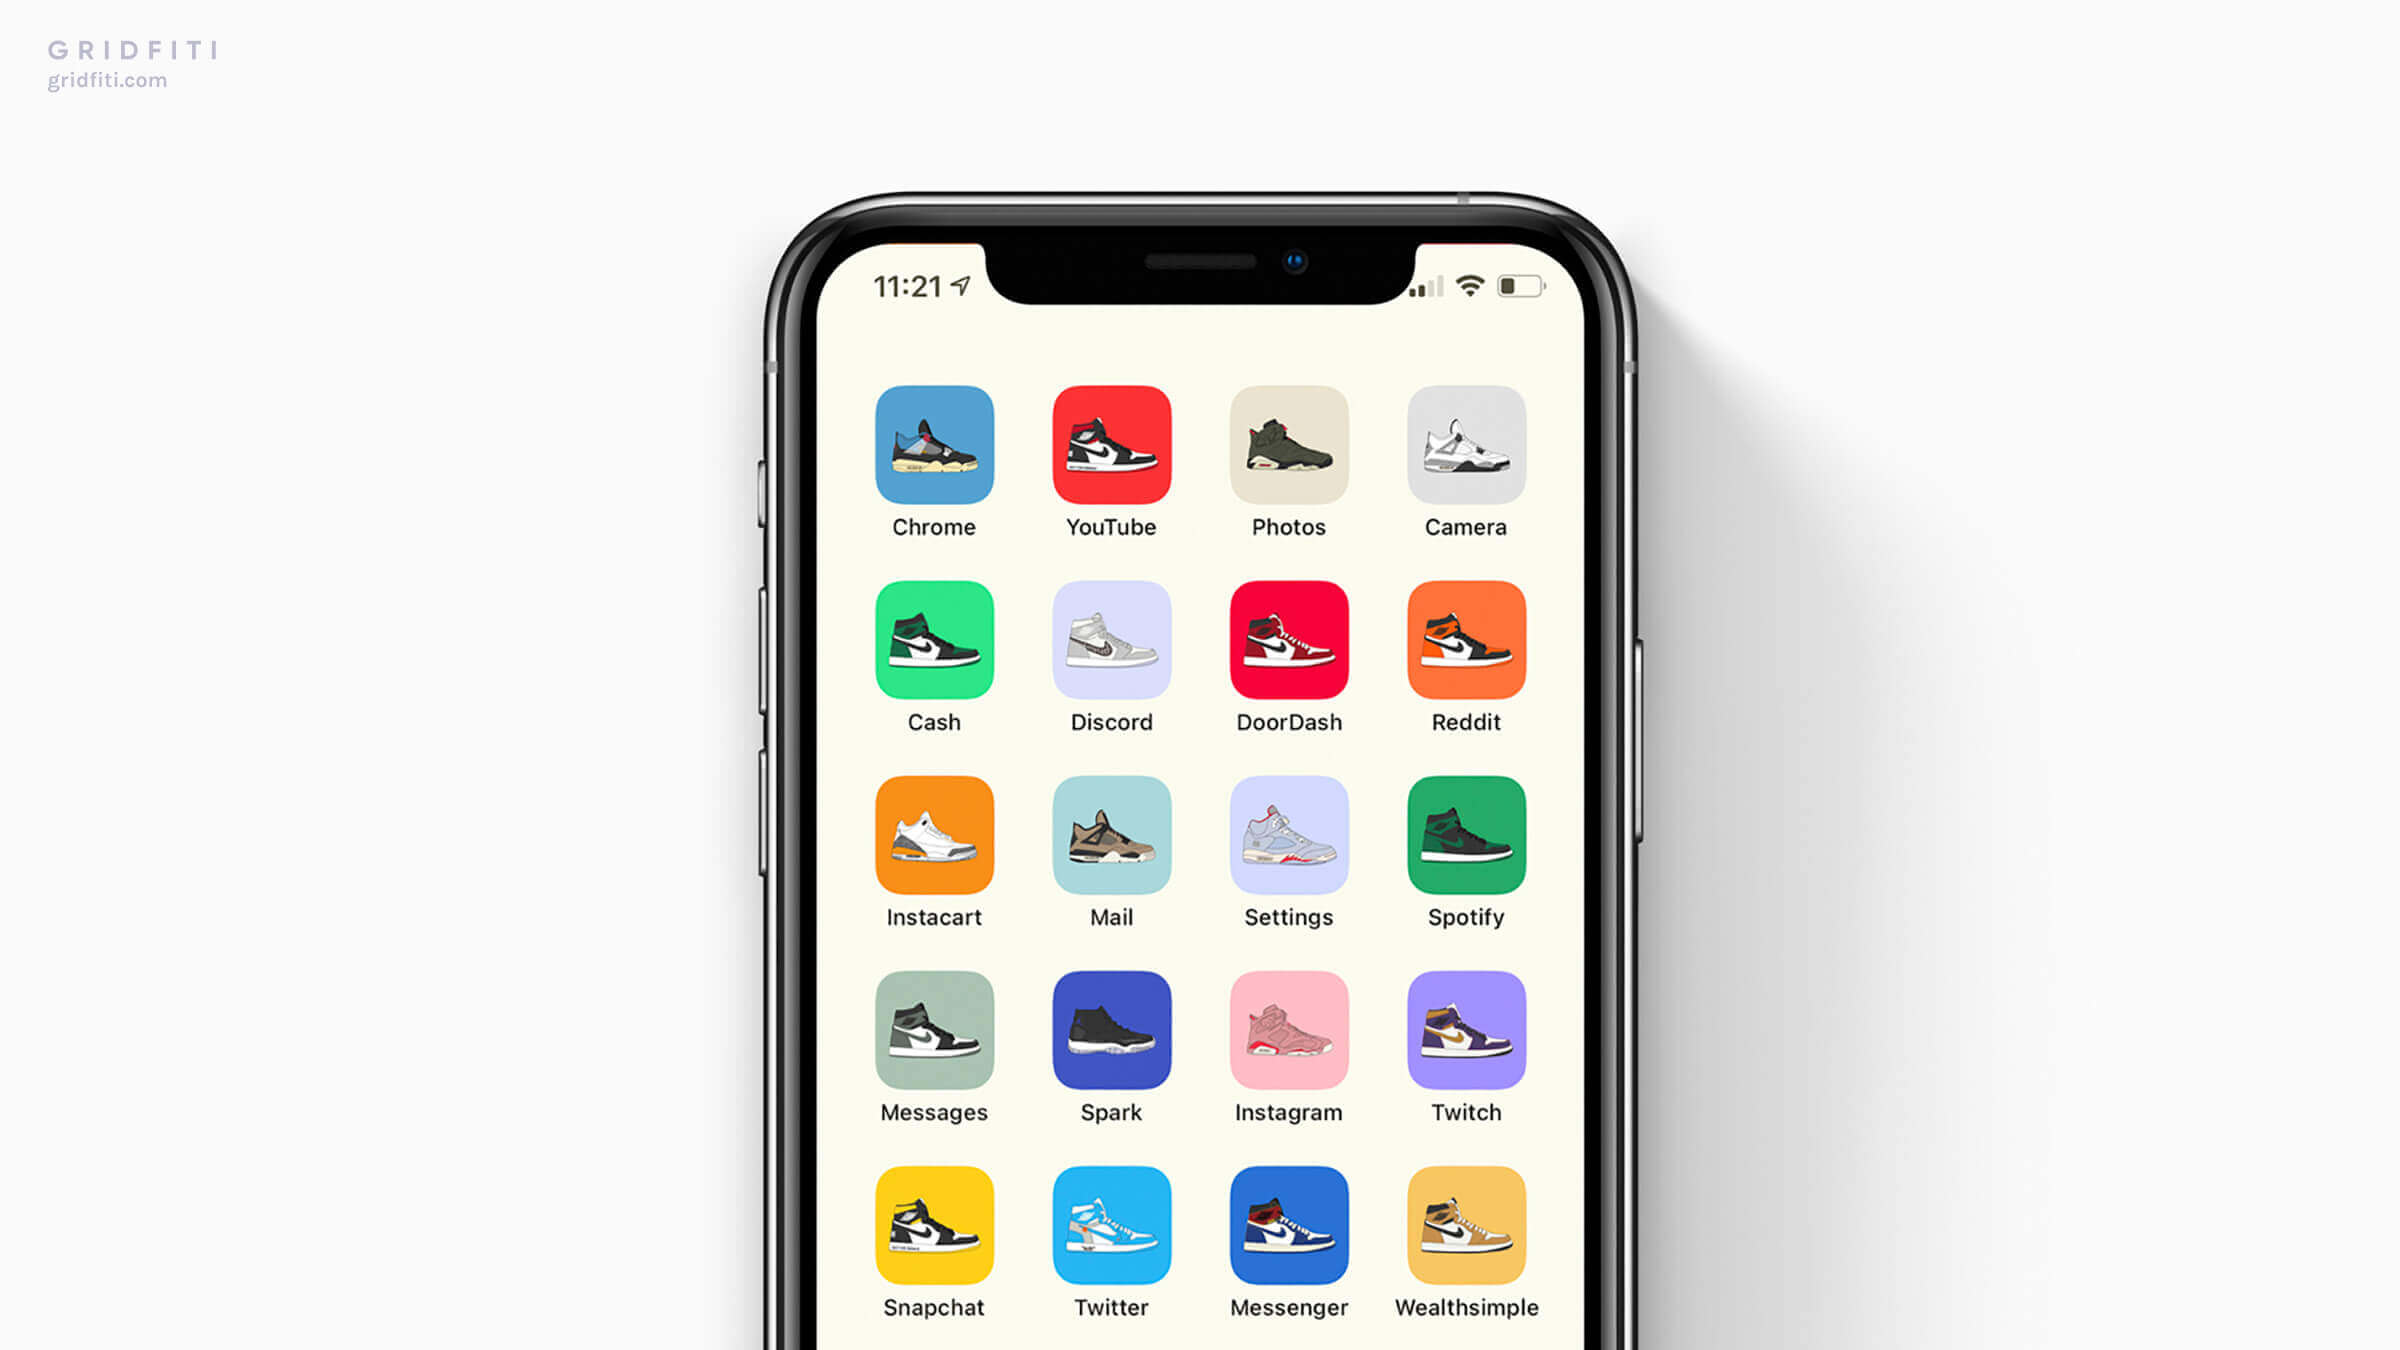This screenshot has height=1350, width=2400.
Task: Tap the Photos sneaker icon
Action: coord(1287,443)
